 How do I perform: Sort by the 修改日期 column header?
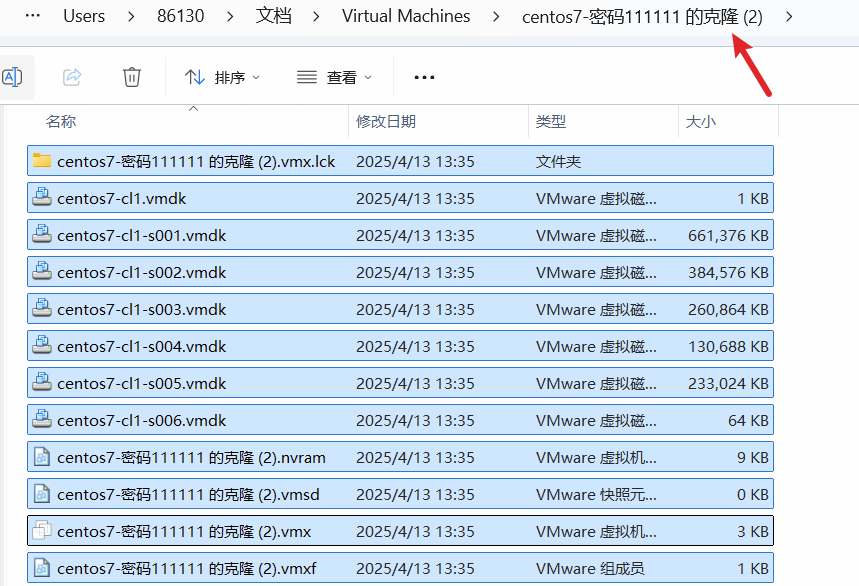pos(386,122)
